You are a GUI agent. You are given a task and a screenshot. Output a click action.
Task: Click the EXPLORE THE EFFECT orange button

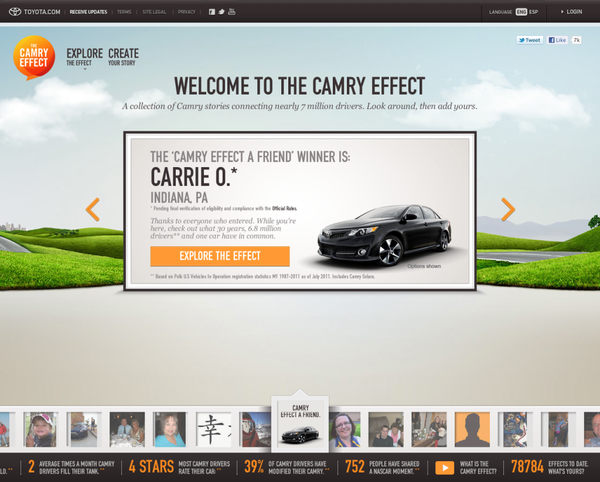point(220,256)
